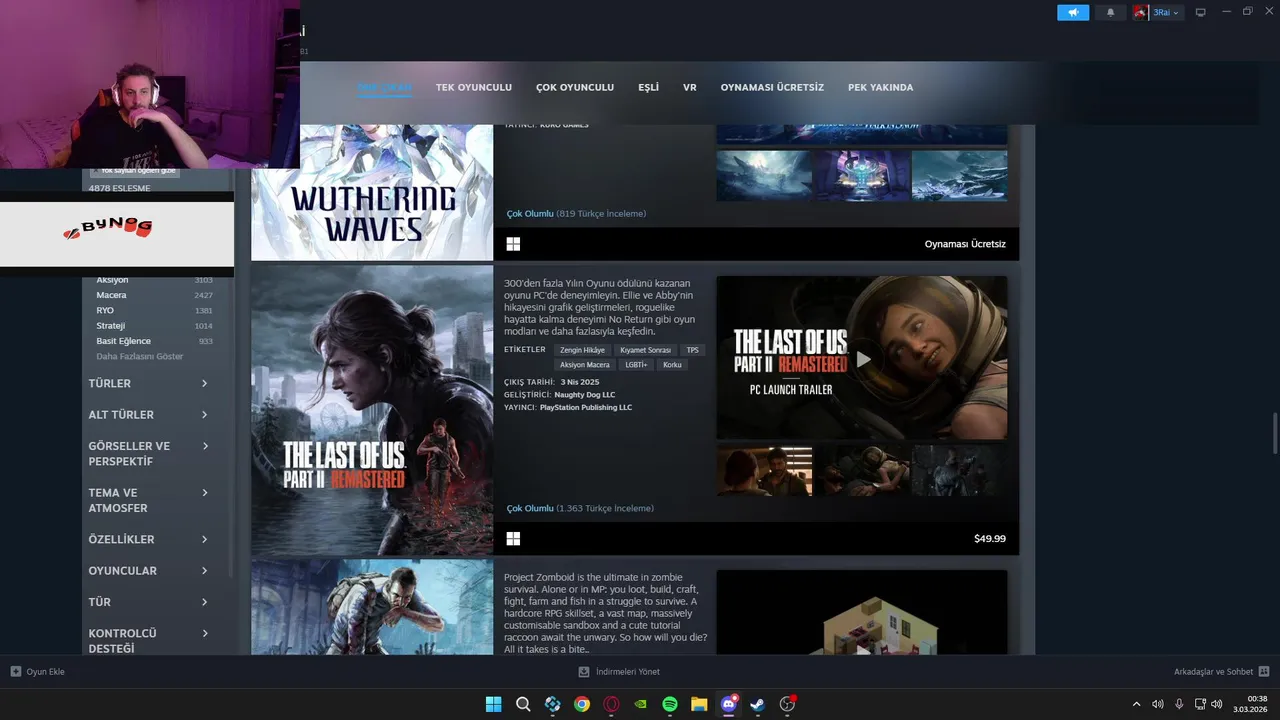Select the TEK OYUNCULU tab
Screen dimensions: 1280x720
(474, 87)
